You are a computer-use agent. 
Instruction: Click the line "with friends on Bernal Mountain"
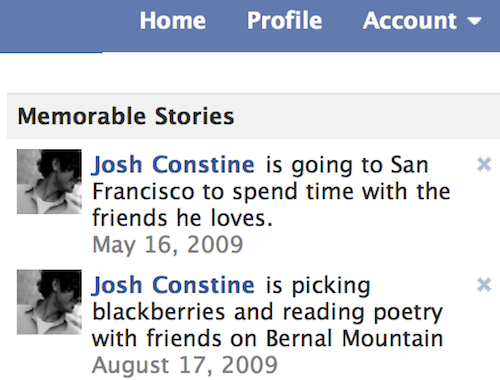[267, 339]
